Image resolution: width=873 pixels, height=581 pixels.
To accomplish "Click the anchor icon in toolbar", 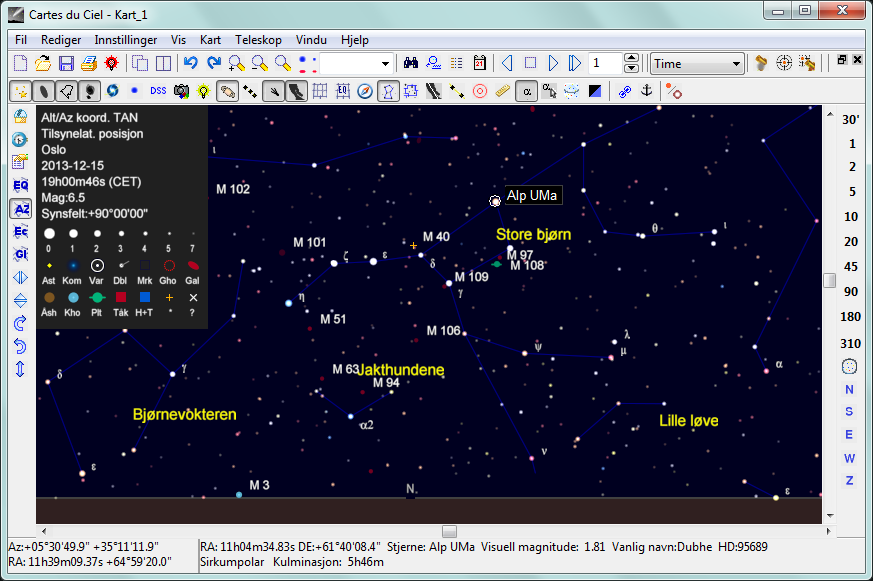I will click(646, 92).
